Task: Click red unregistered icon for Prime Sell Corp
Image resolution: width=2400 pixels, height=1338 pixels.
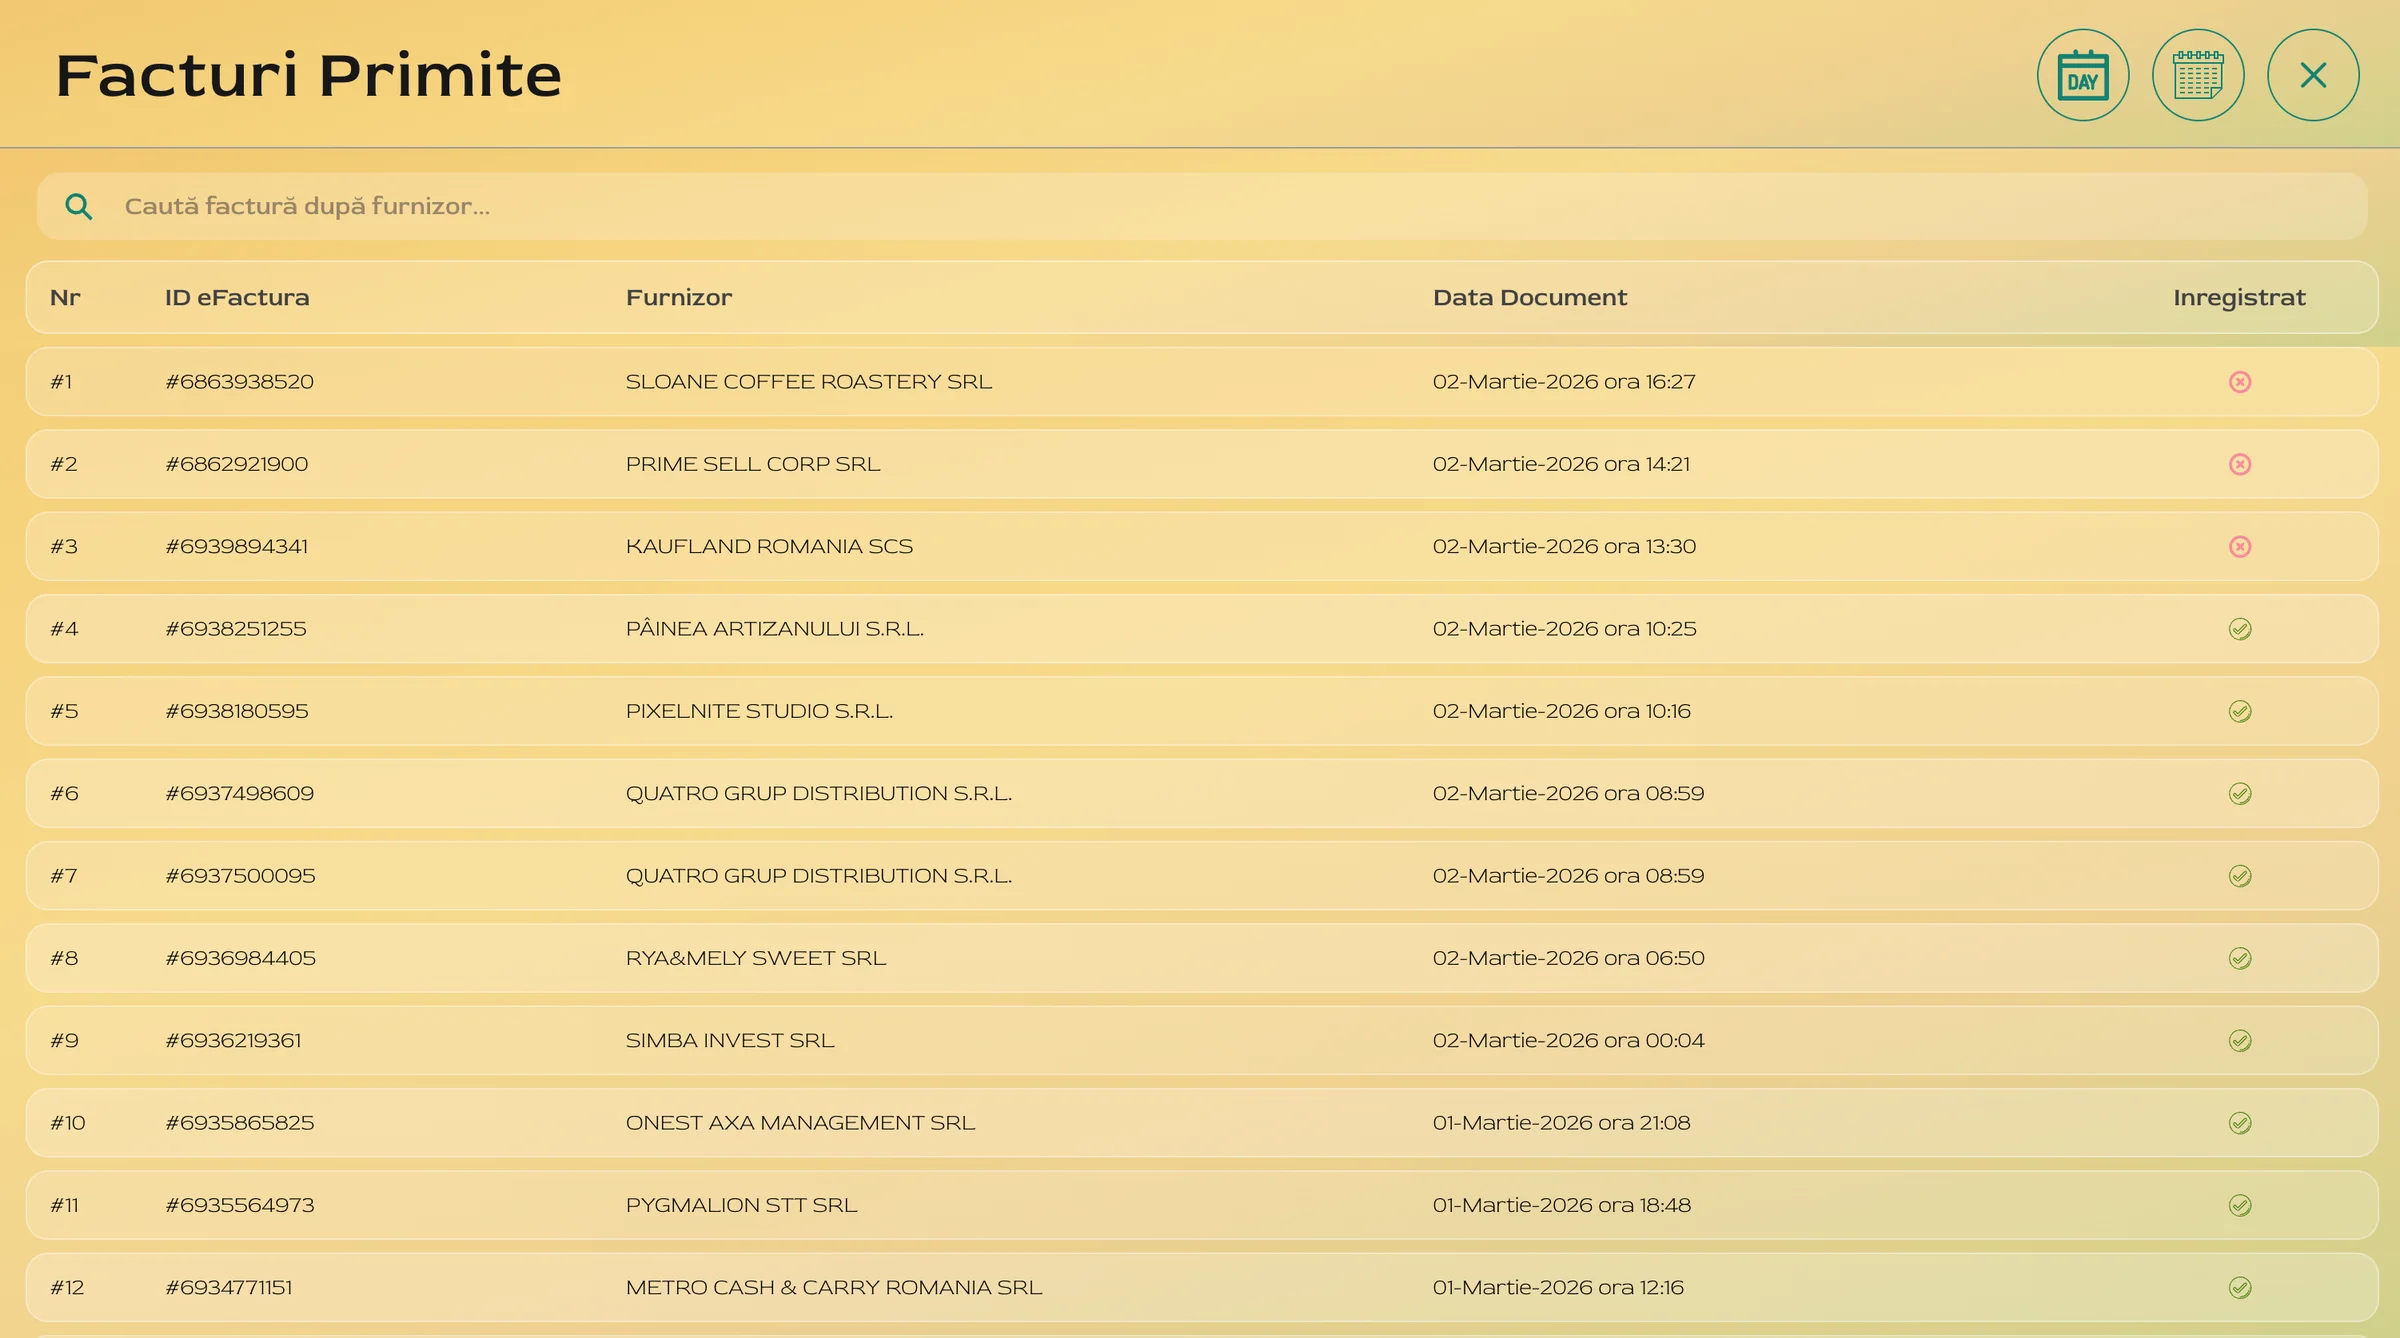Action: pyautogui.click(x=2240, y=464)
